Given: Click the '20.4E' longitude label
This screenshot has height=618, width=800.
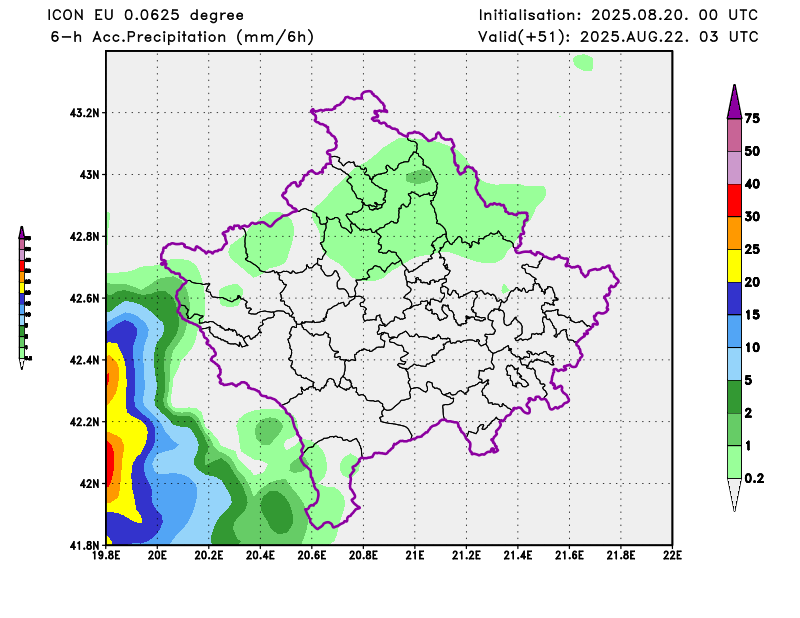Looking at the screenshot, I should click(260, 555).
